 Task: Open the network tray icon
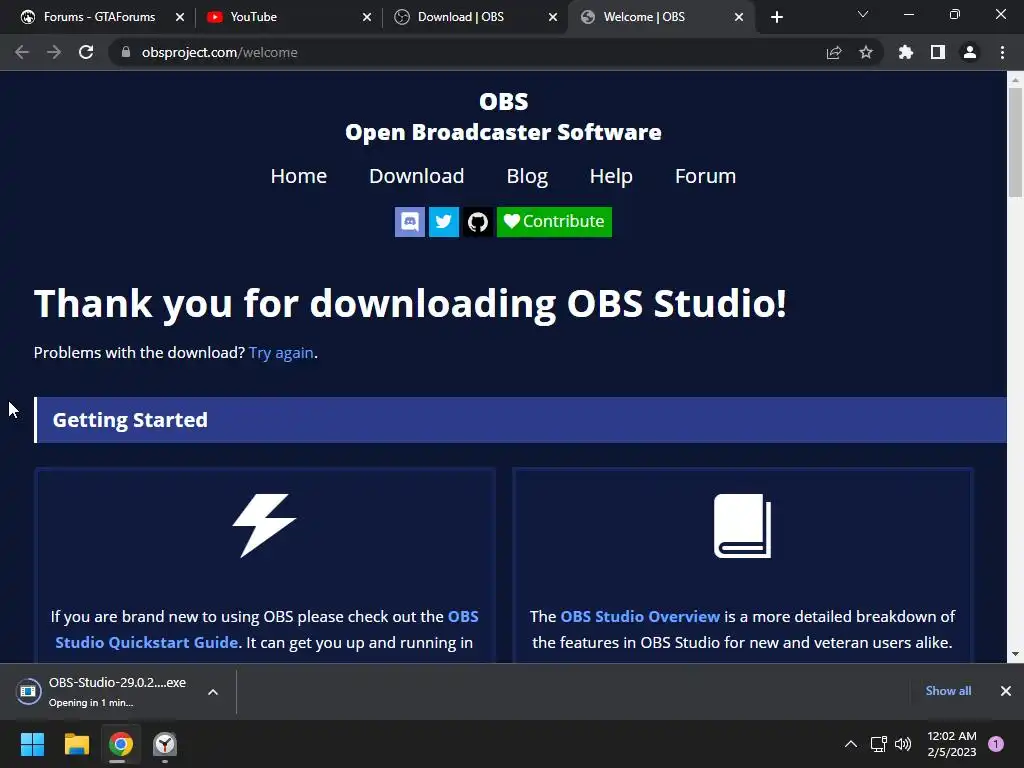point(878,744)
